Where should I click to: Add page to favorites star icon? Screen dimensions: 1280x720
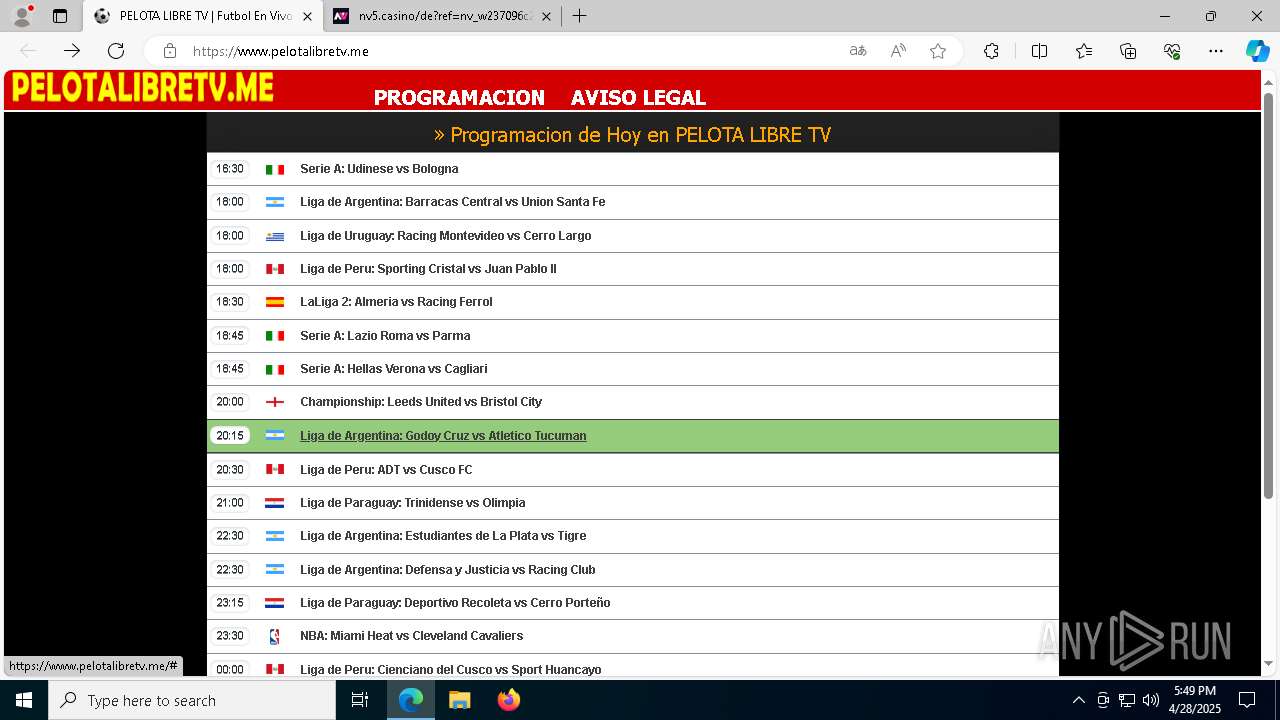click(938, 51)
